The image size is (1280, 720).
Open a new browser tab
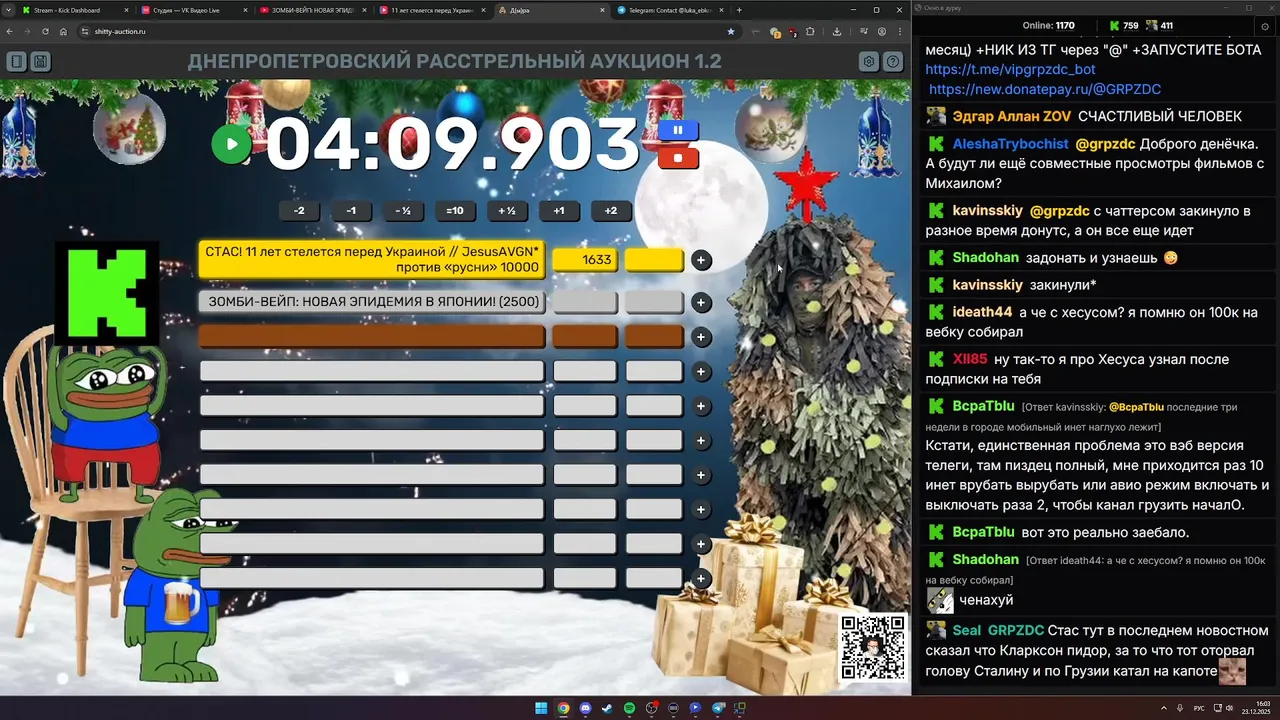(739, 10)
